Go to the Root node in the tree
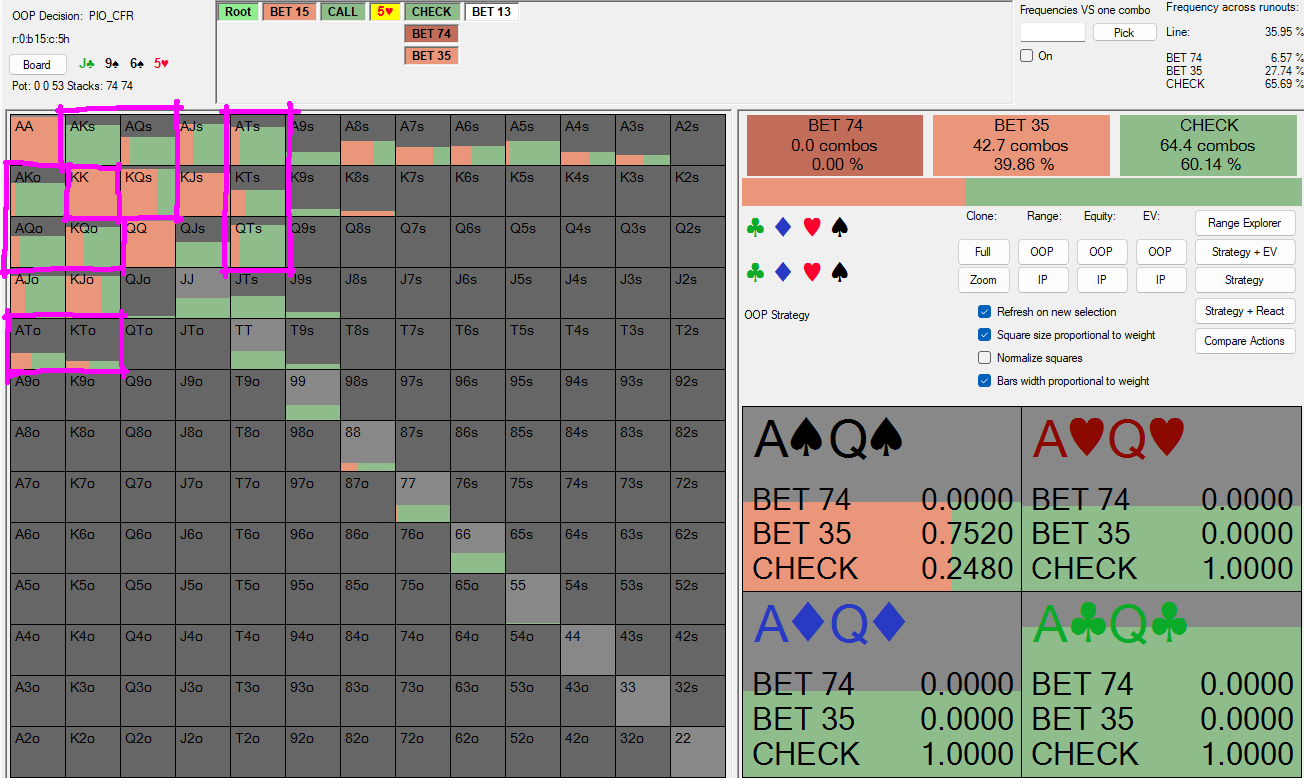This screenshot has height=778, width=1304. [238, 12]
